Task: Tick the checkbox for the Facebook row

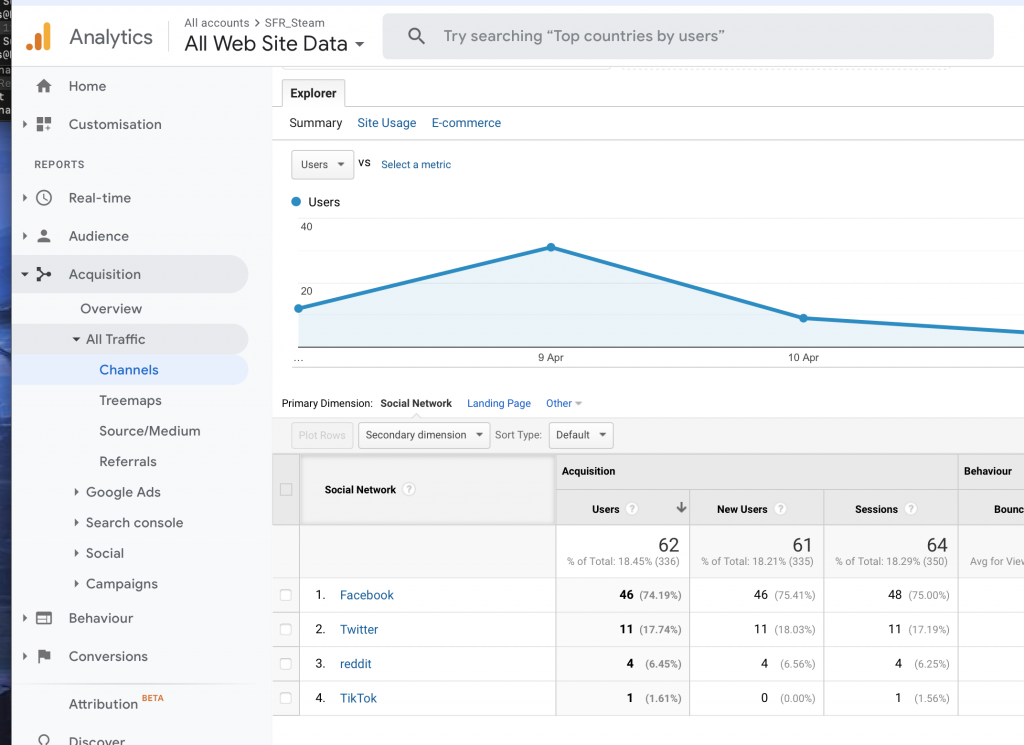Action: (x=286, y=595)
